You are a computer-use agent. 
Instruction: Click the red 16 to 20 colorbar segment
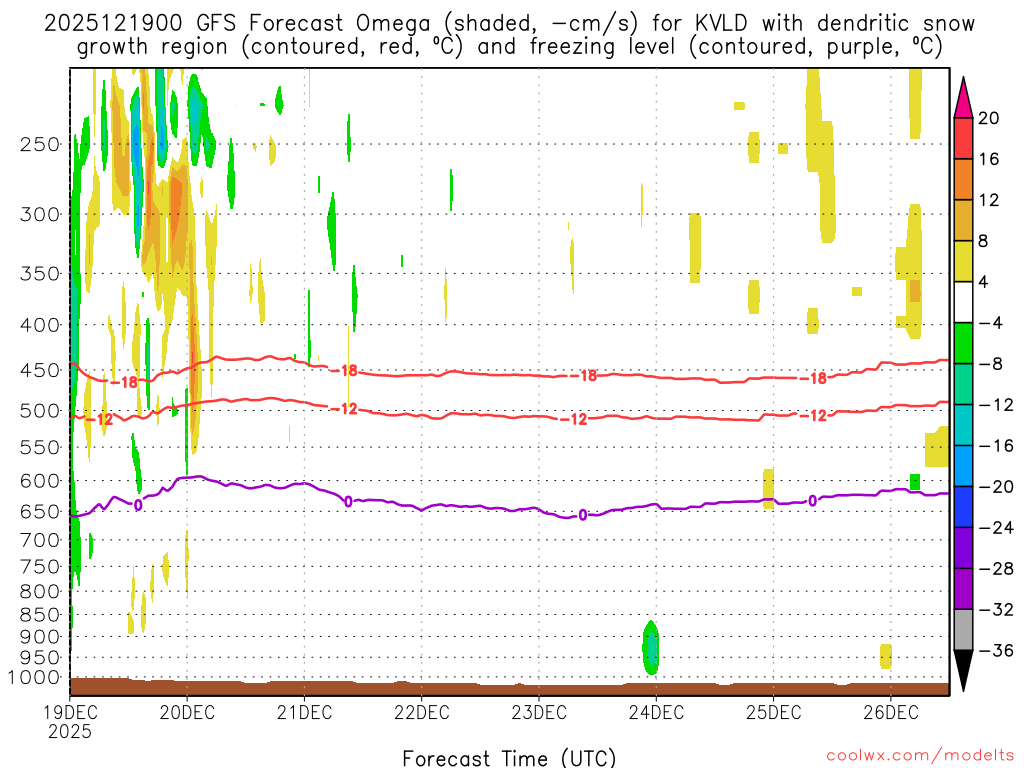(963, 138)
